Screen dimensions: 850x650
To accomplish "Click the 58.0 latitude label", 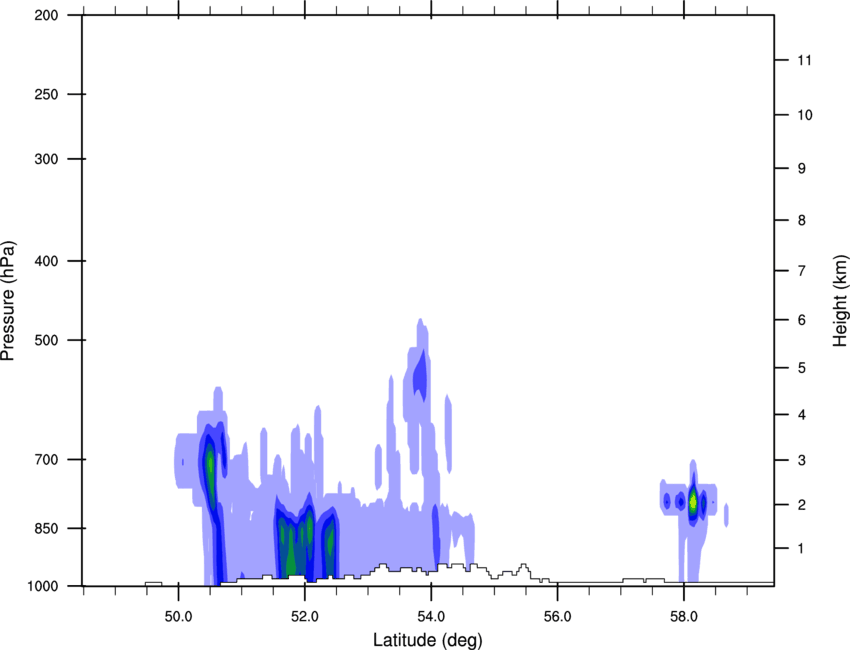I will 684,617.
